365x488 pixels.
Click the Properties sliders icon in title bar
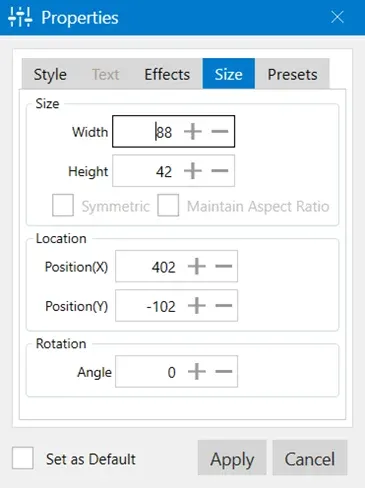point(20,17)
